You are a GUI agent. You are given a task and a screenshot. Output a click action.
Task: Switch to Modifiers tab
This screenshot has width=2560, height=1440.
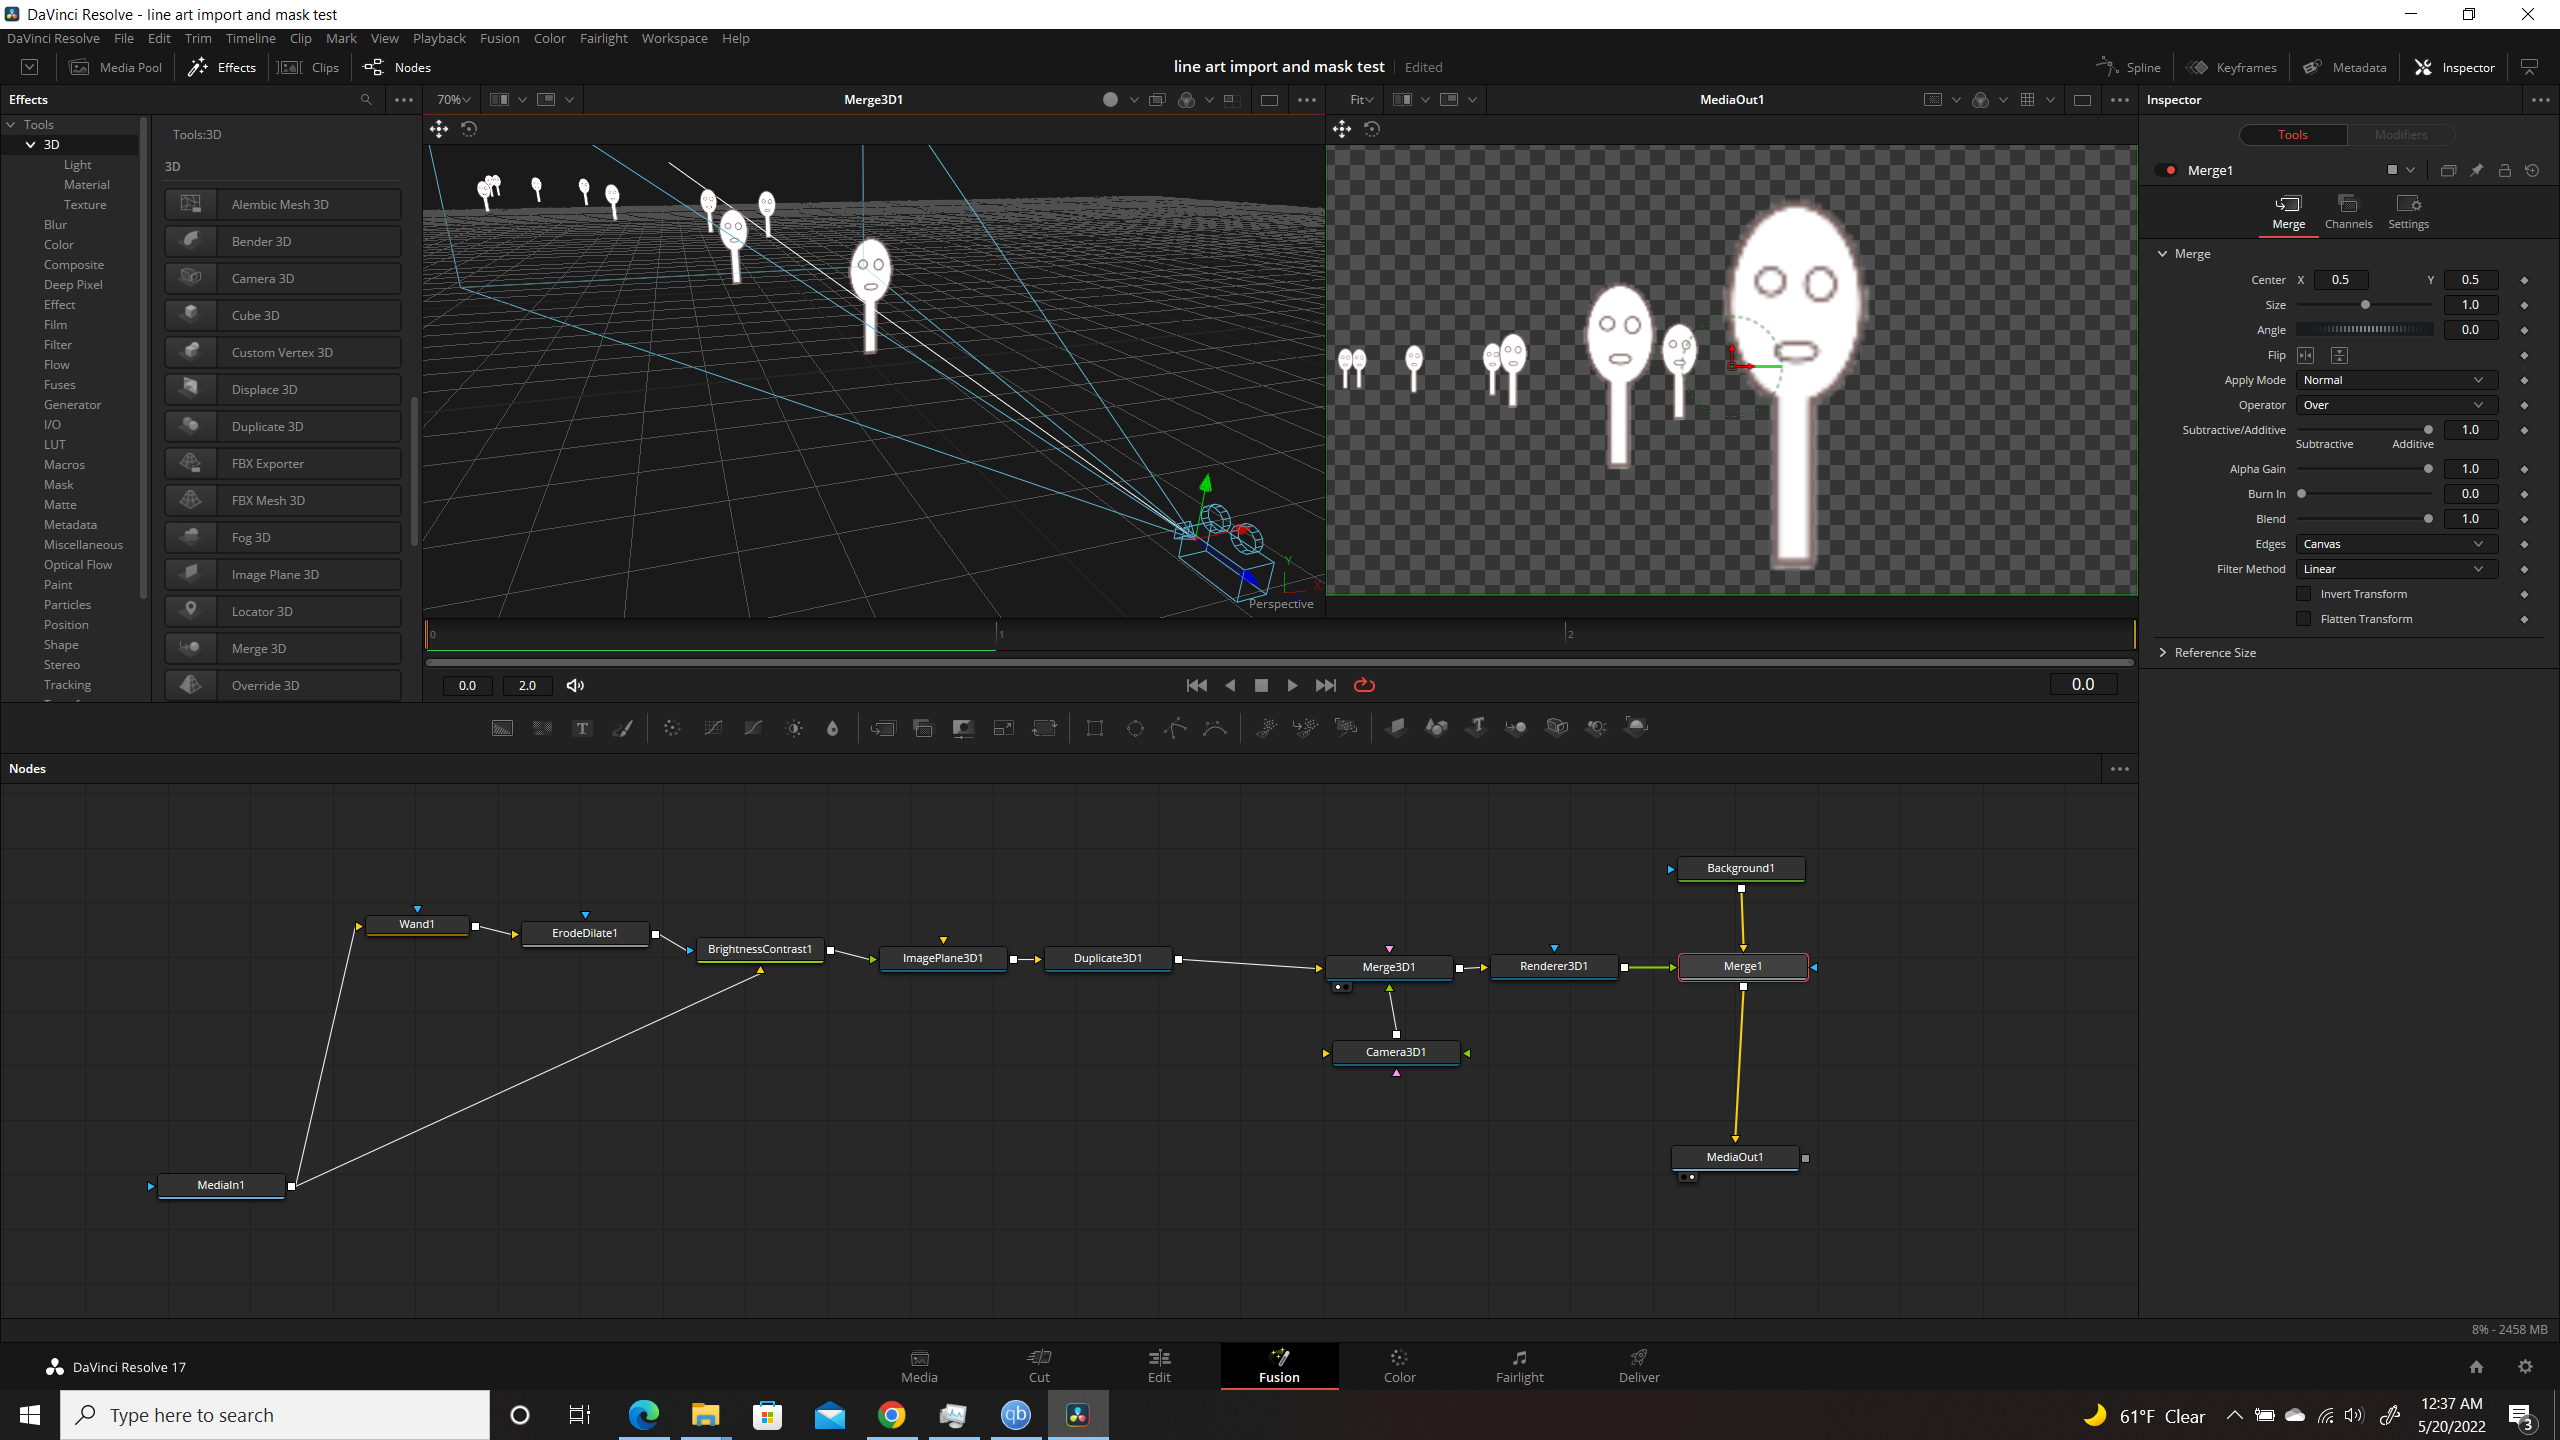click(x=2400, y=135)
